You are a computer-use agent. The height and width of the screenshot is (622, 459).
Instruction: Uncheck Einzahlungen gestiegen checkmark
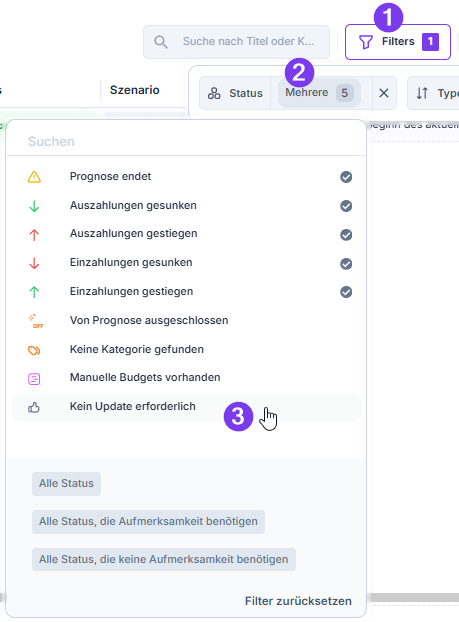[x=346, y=292]
